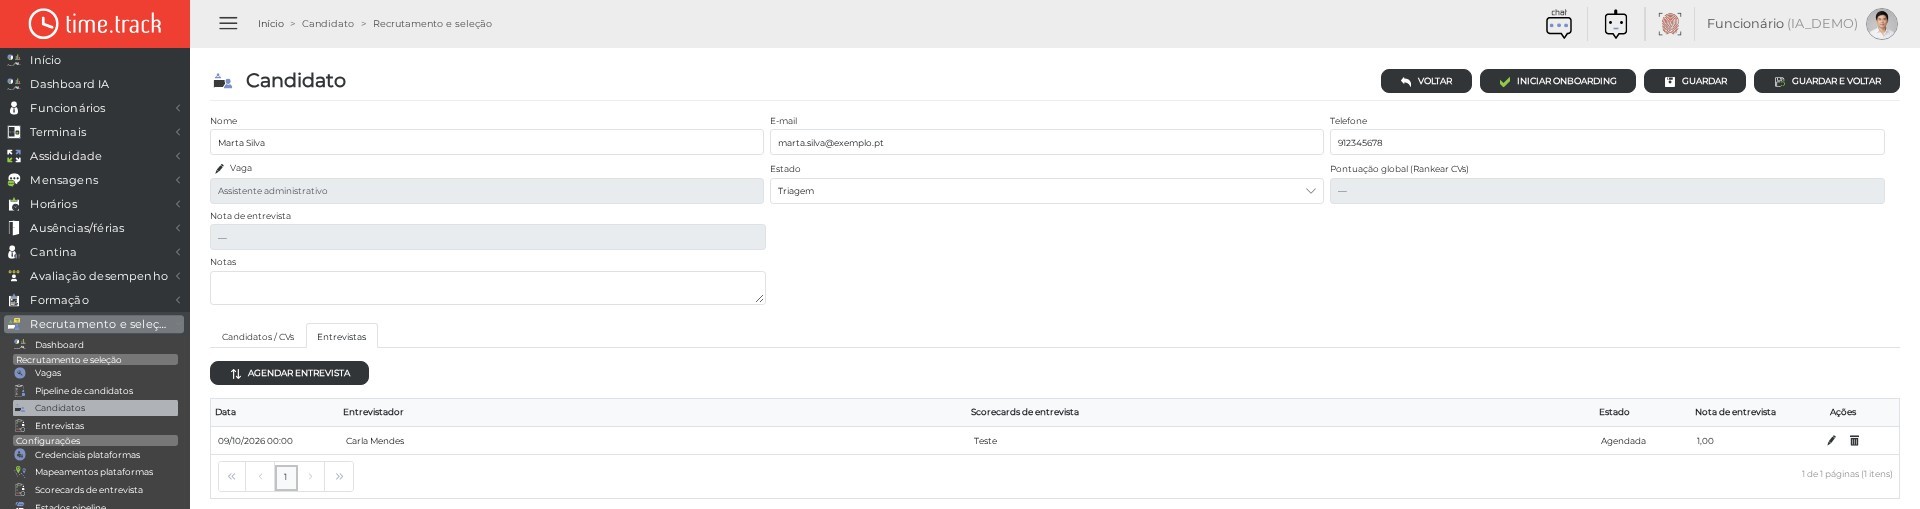This screenshot has width=1920, height=509.
Task: Open Entrevistas in sidebar submenu
Action: point(60,426)
